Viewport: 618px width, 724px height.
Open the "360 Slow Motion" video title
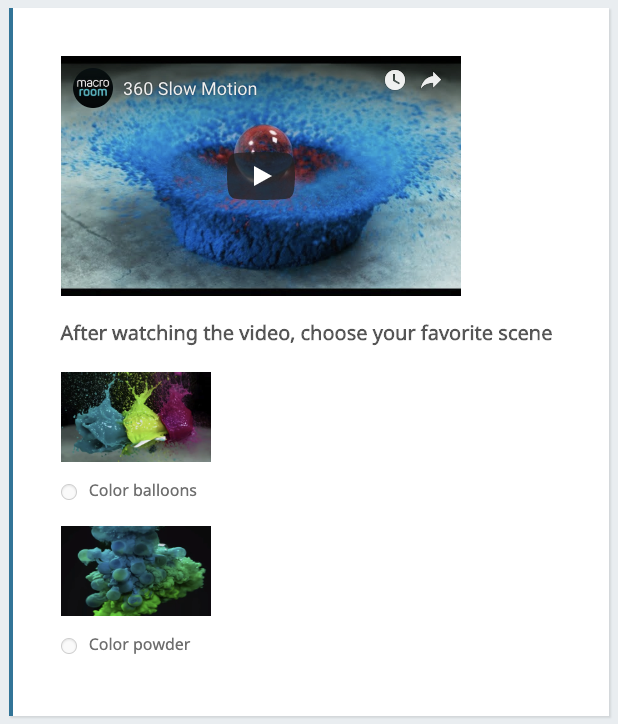click(x=190, y=89)
